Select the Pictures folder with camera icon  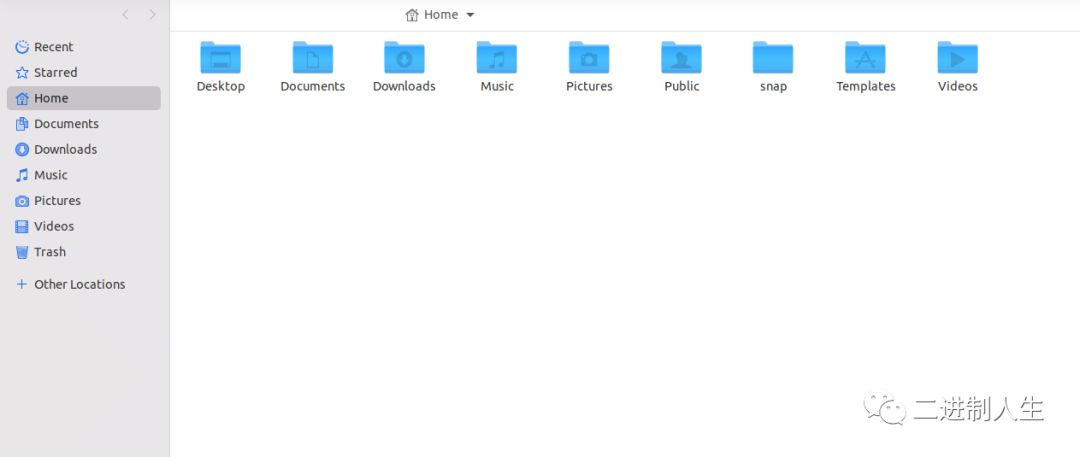[x=589, y=58]
